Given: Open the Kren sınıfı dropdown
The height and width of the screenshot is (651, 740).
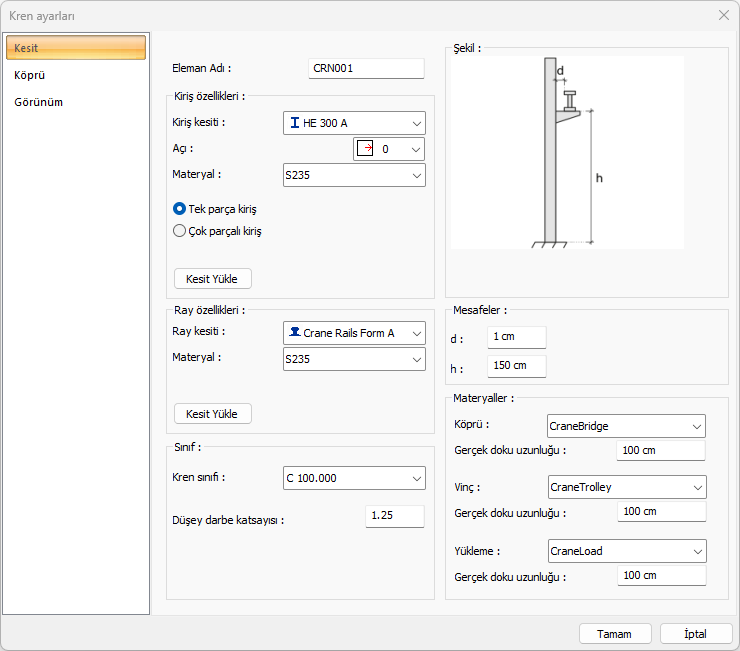Looking at the screenshot, I should 354,478.
